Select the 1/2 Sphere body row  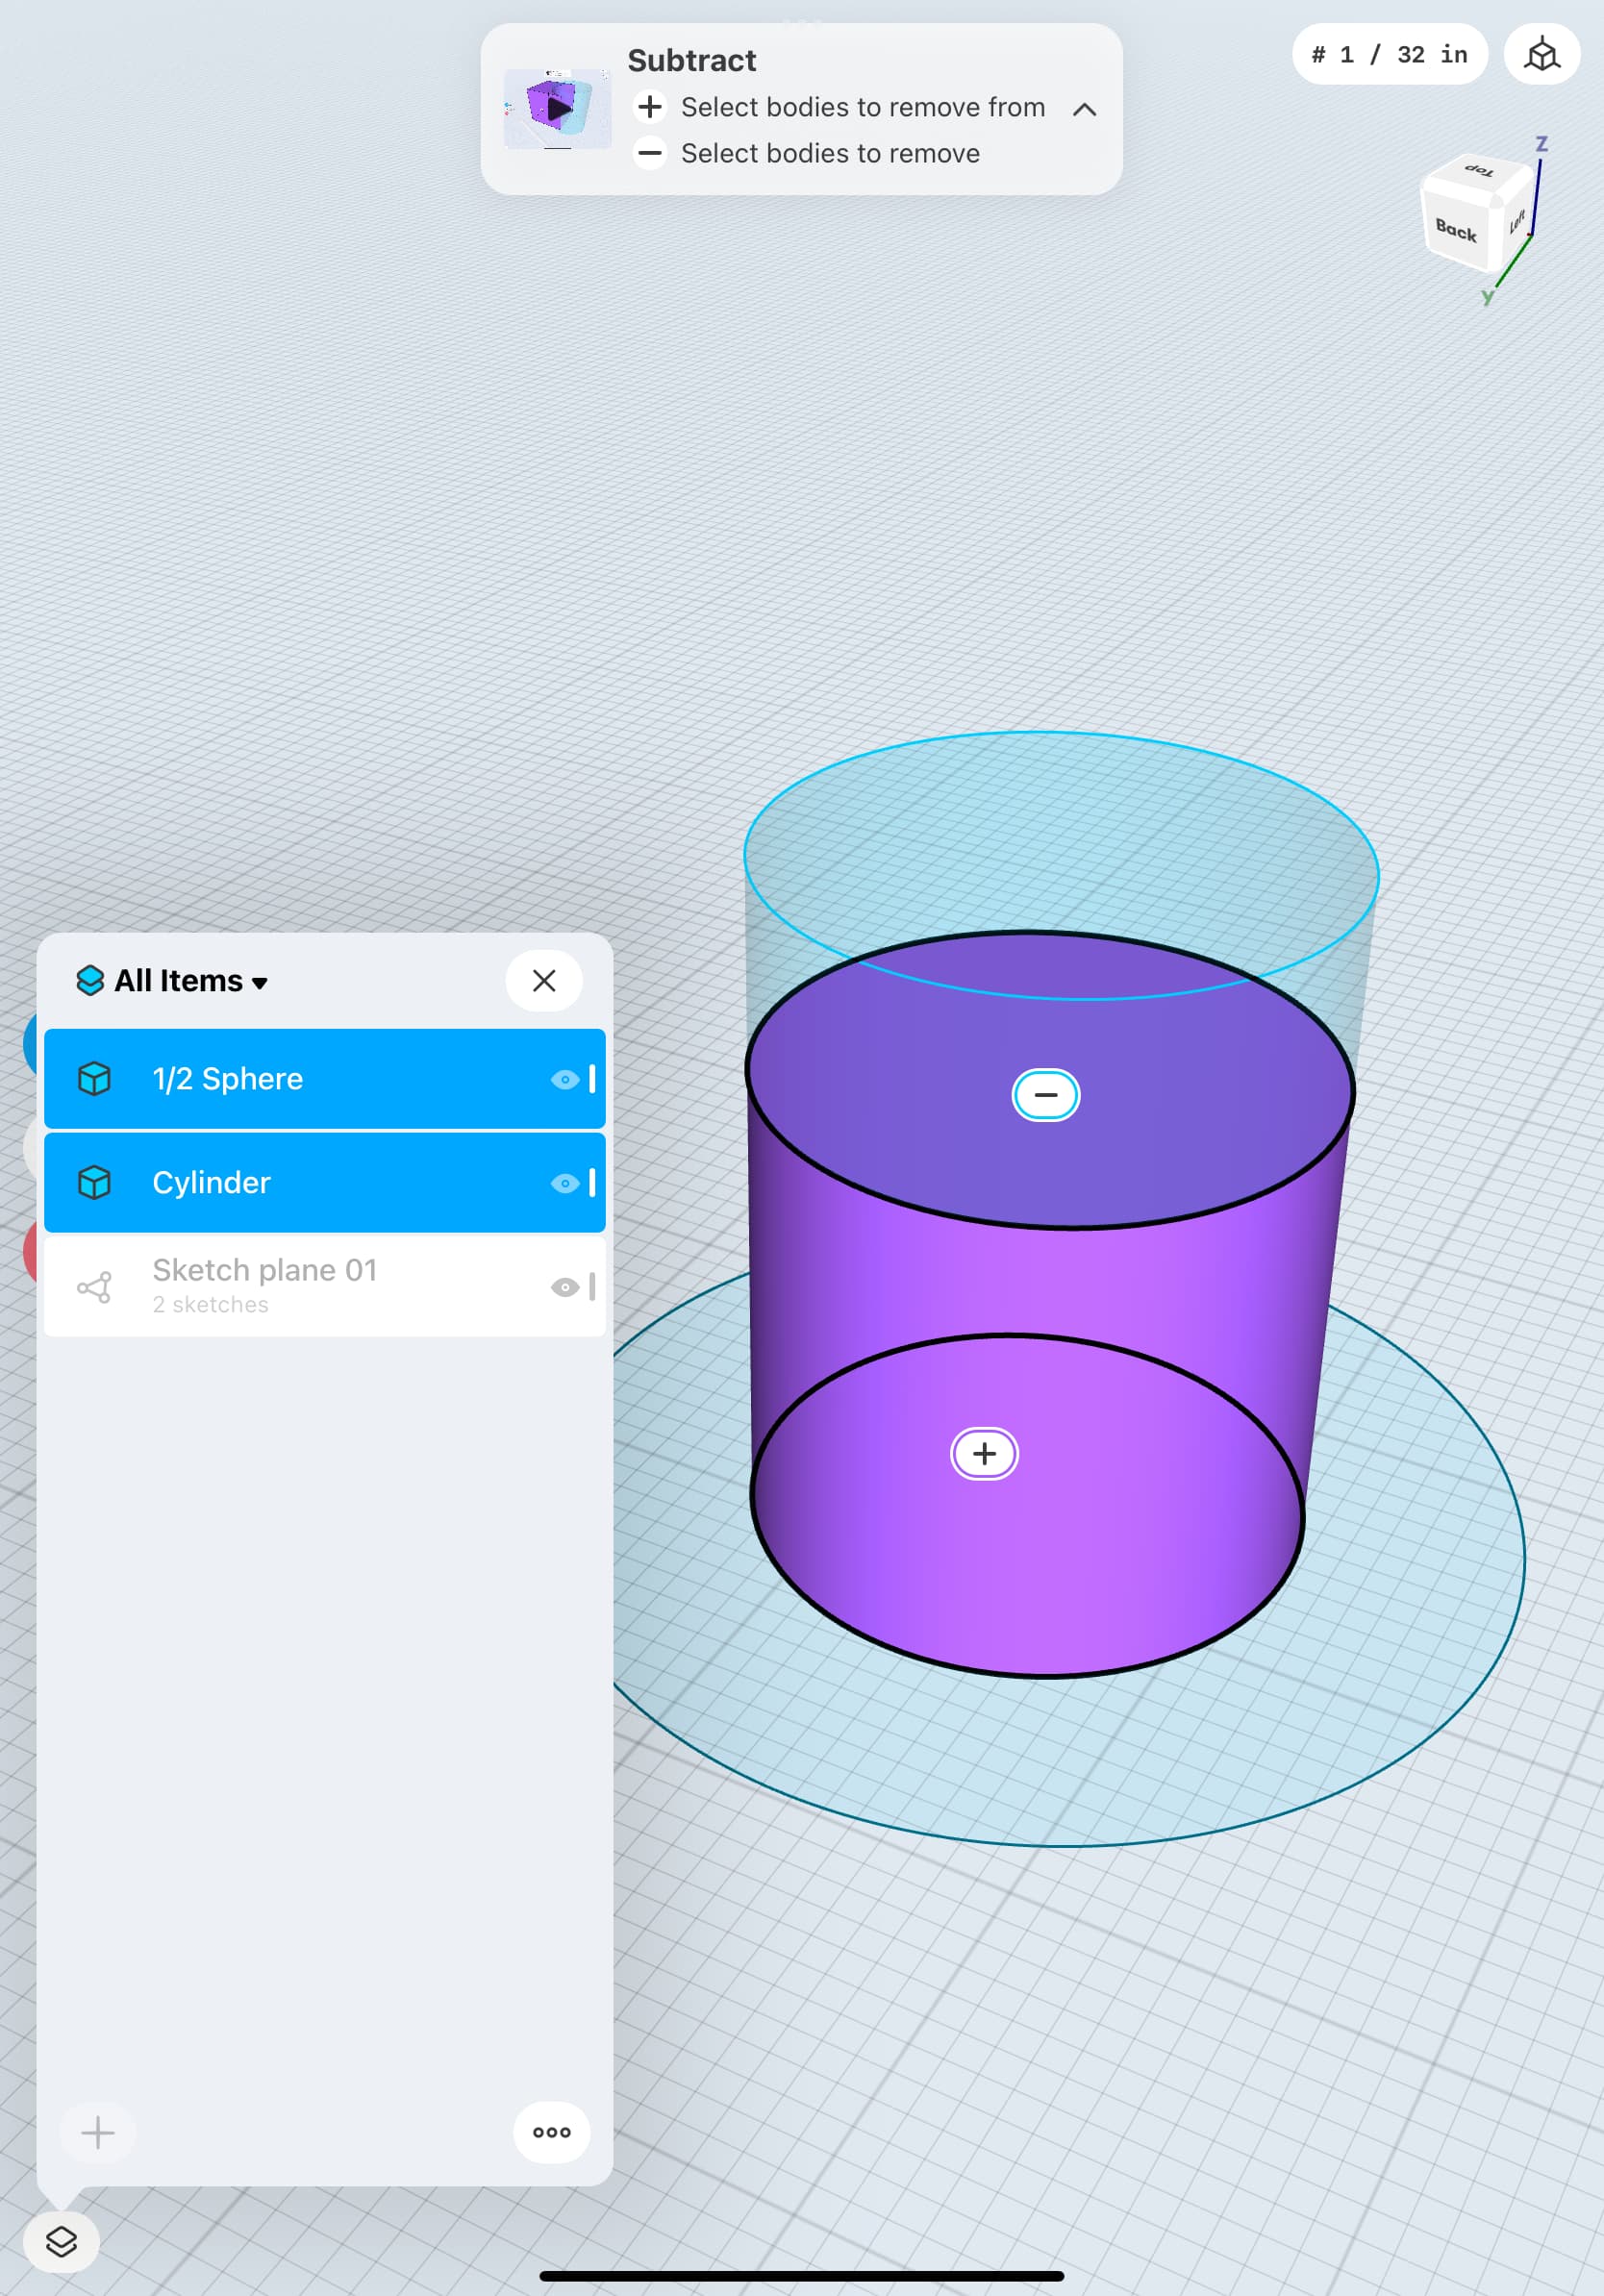325,1079
